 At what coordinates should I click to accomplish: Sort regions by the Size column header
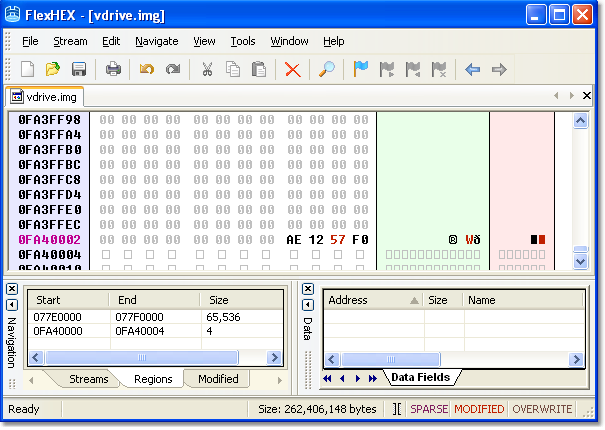[x=242, y=300]
